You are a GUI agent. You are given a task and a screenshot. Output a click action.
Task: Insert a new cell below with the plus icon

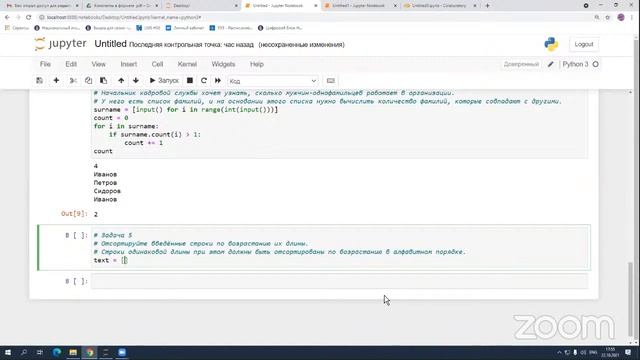point(56,81)
